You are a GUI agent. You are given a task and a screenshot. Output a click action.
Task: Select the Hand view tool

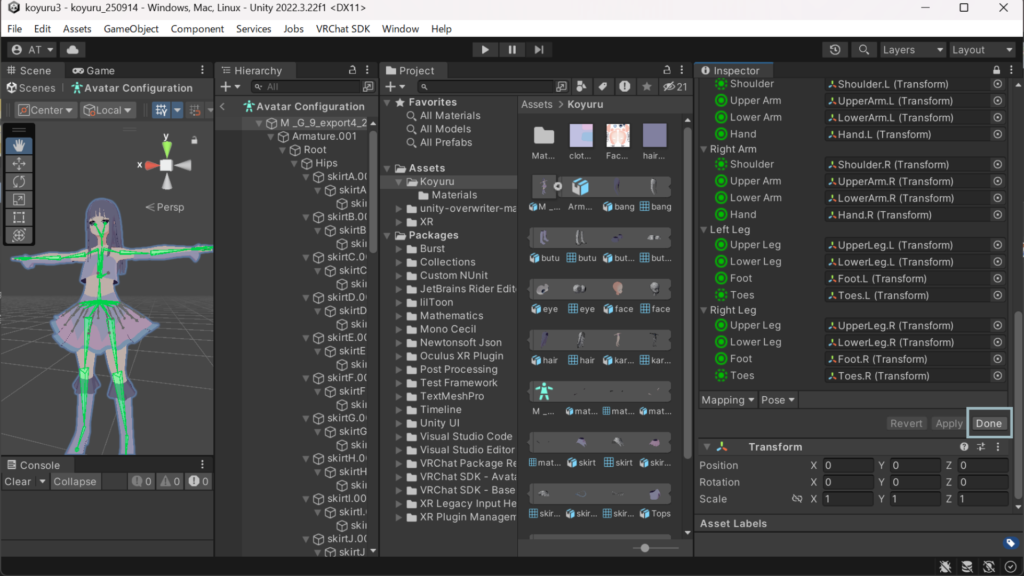[18, 146]
